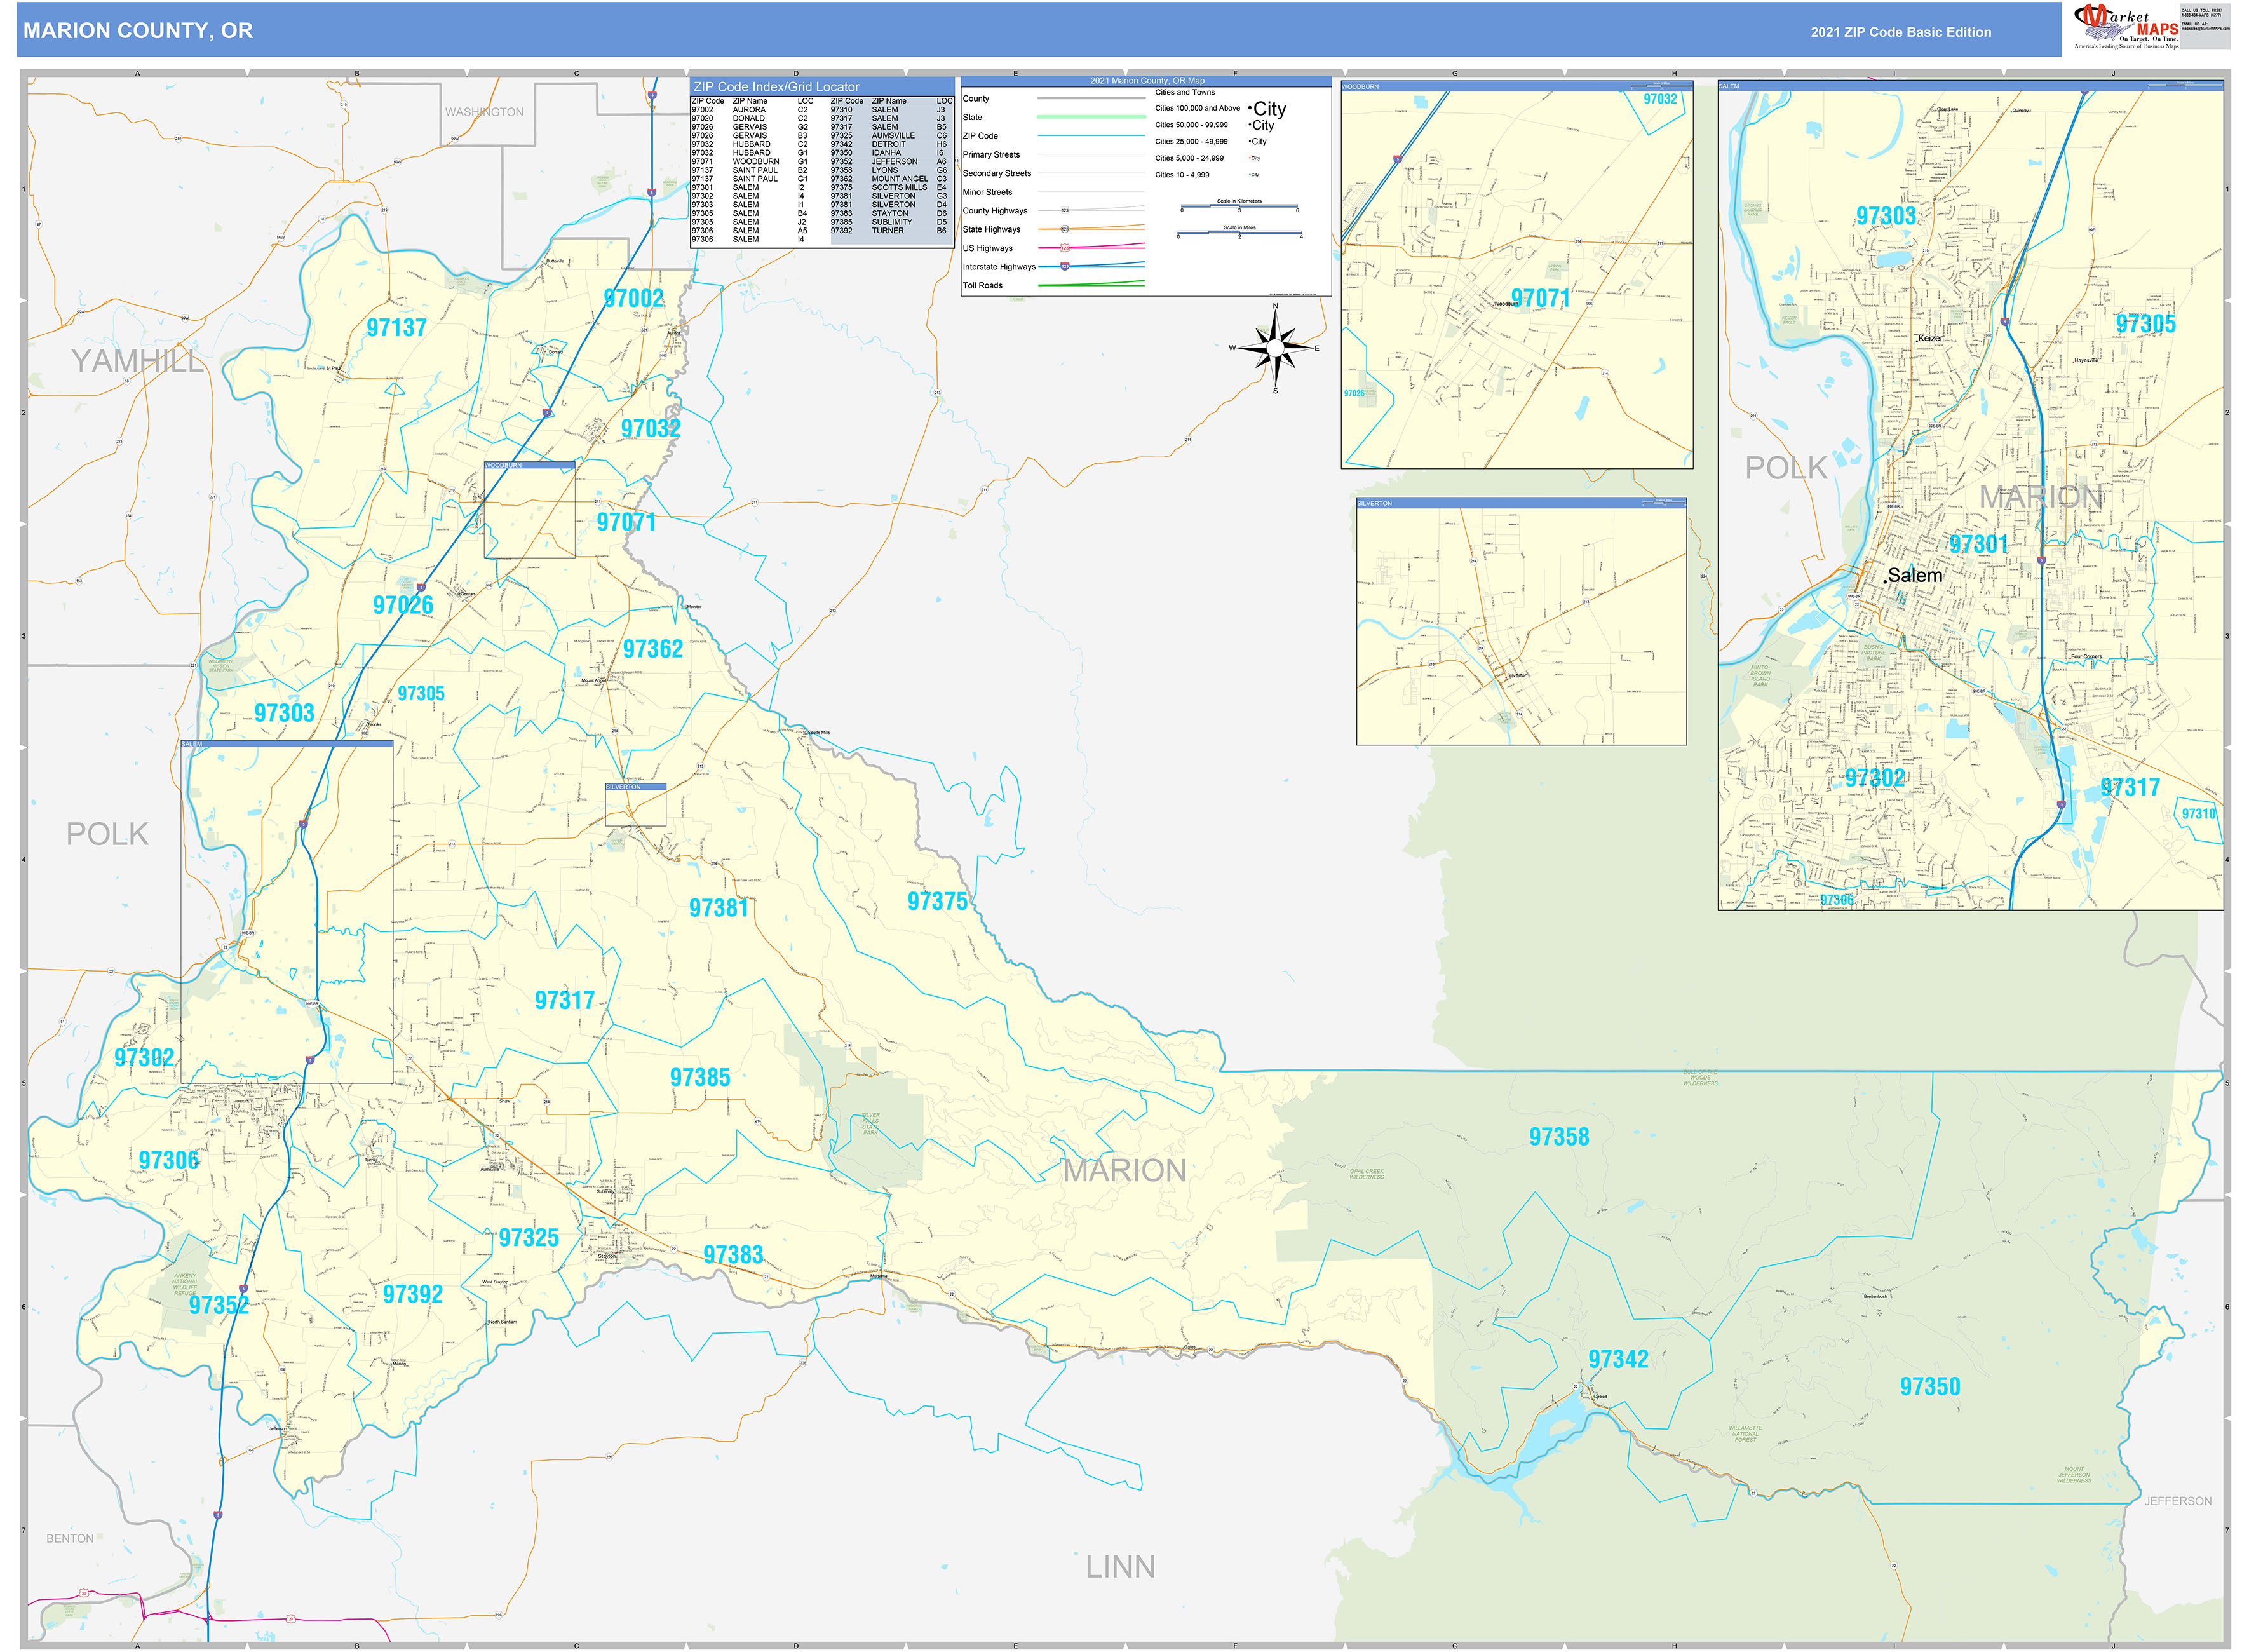Click the AURORA row in ZIP index
The image size is (2242, 1652).
(752, 110)
